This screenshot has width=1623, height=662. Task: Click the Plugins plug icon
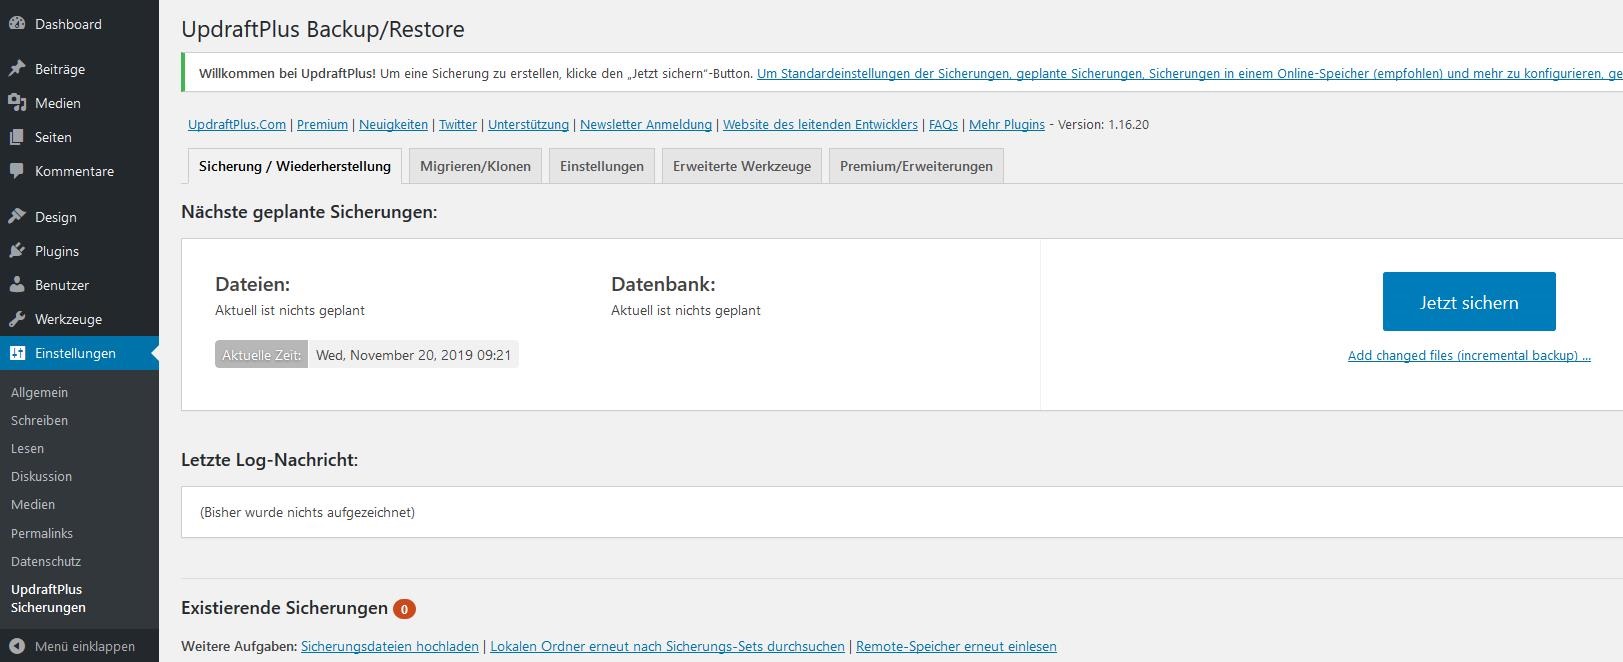17,250
